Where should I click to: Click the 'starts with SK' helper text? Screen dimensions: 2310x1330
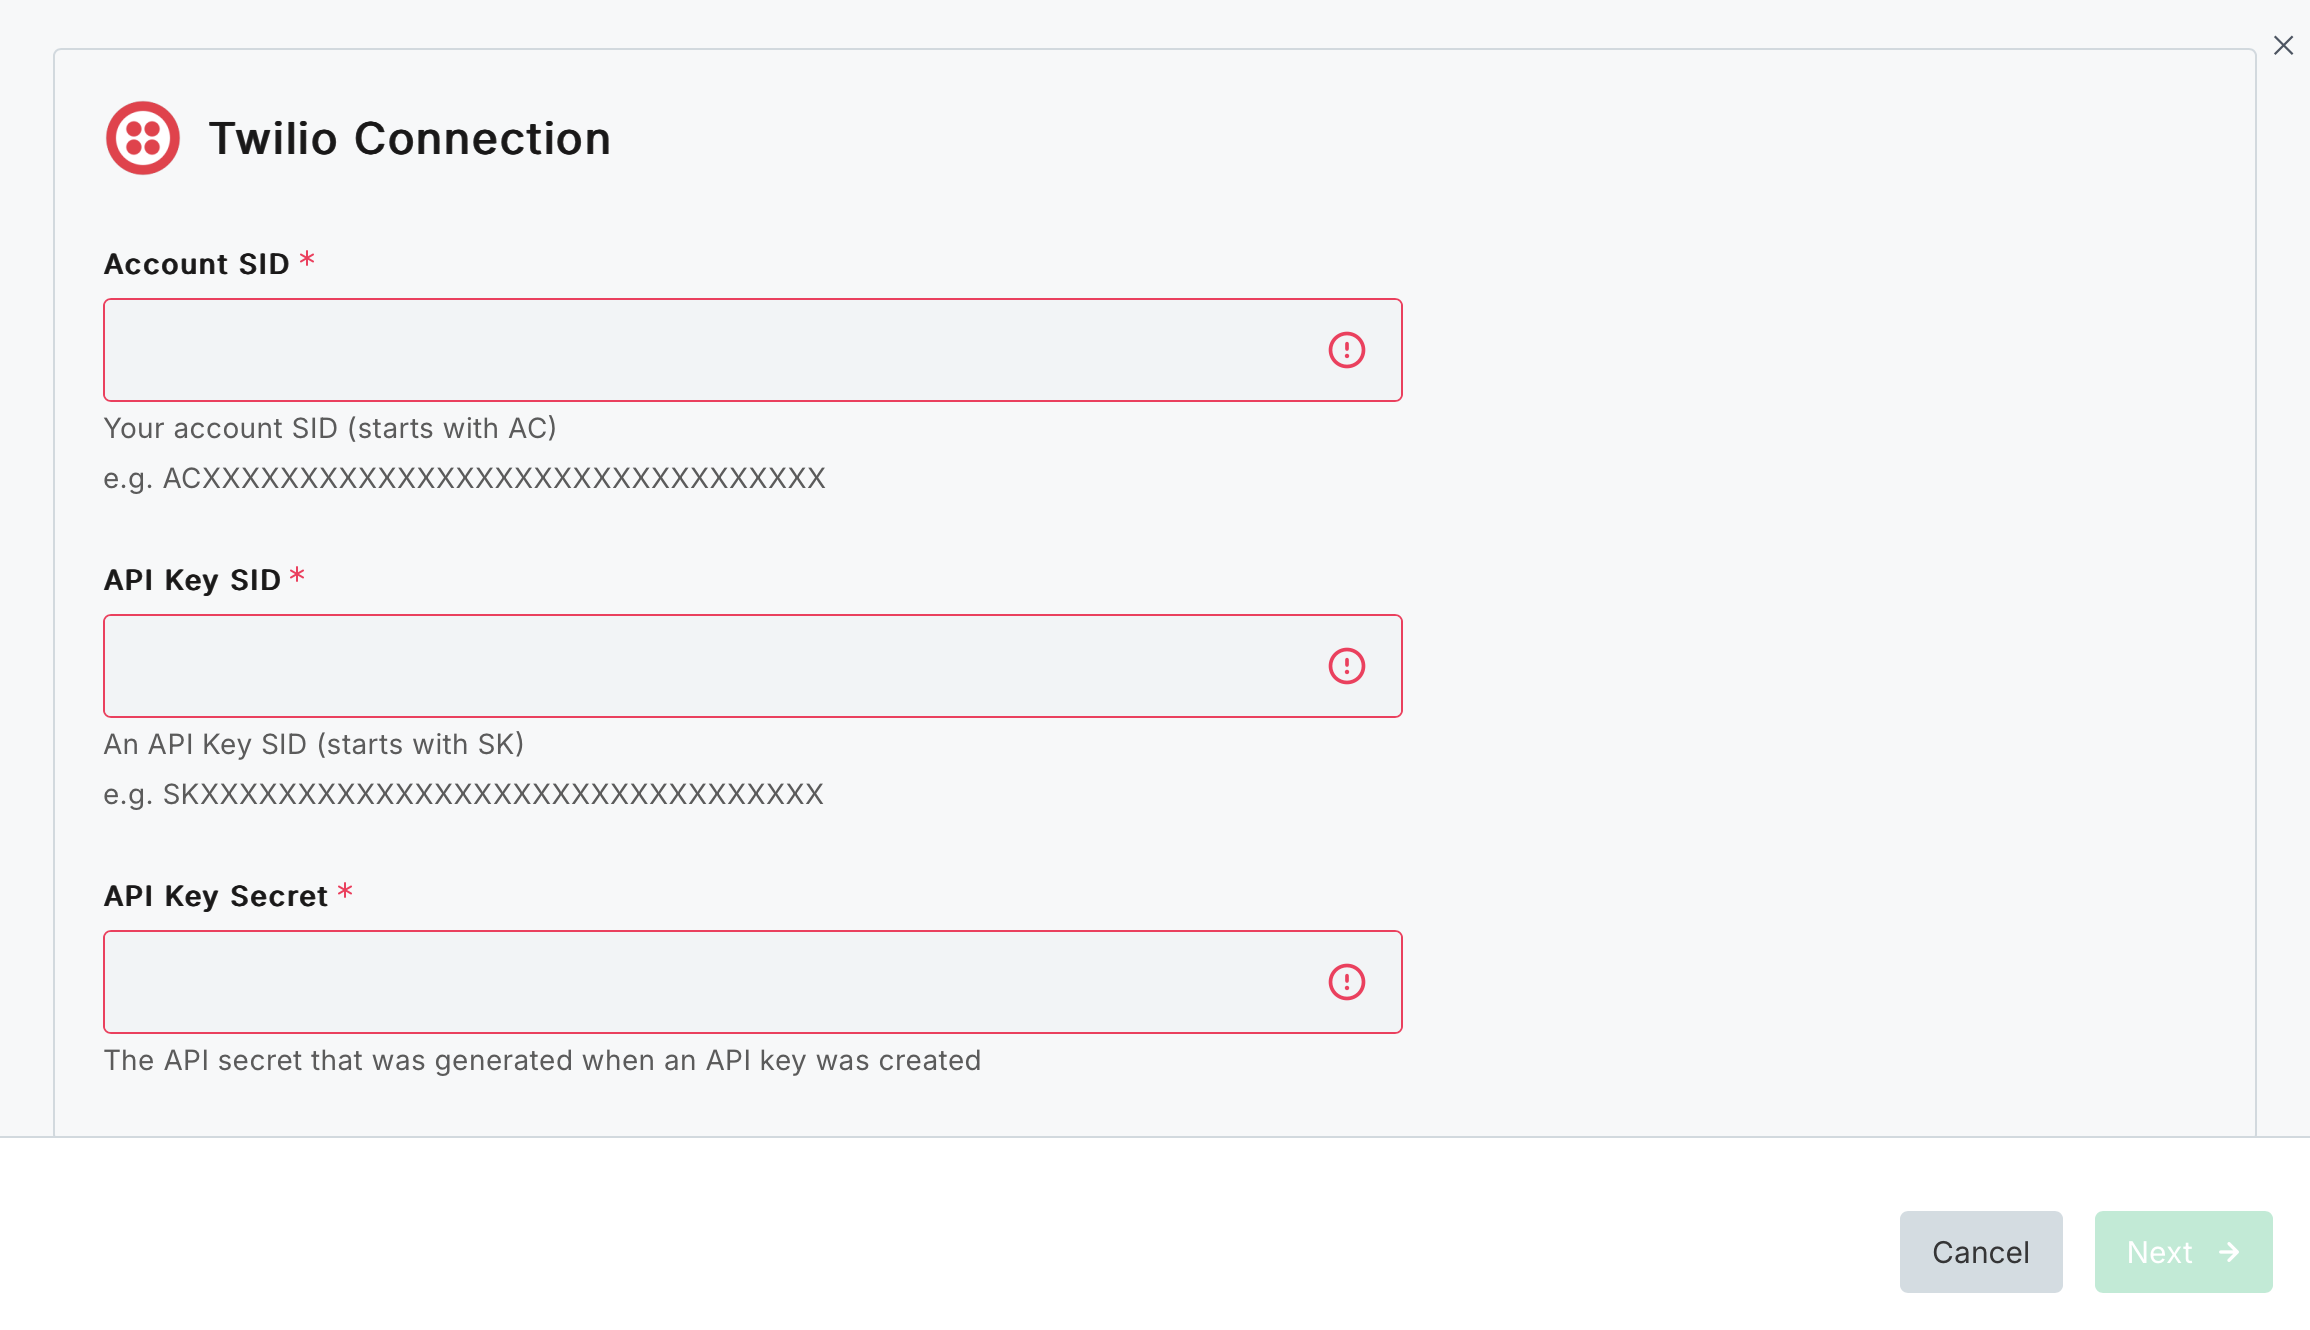click(314, 744)
